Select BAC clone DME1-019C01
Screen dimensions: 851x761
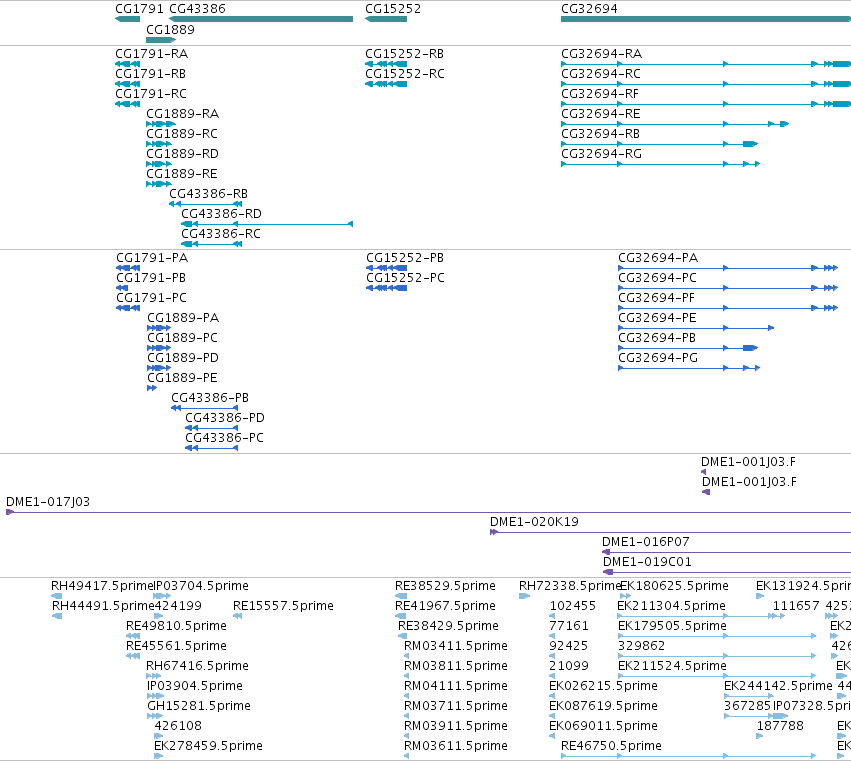click(x=647, y=562)
